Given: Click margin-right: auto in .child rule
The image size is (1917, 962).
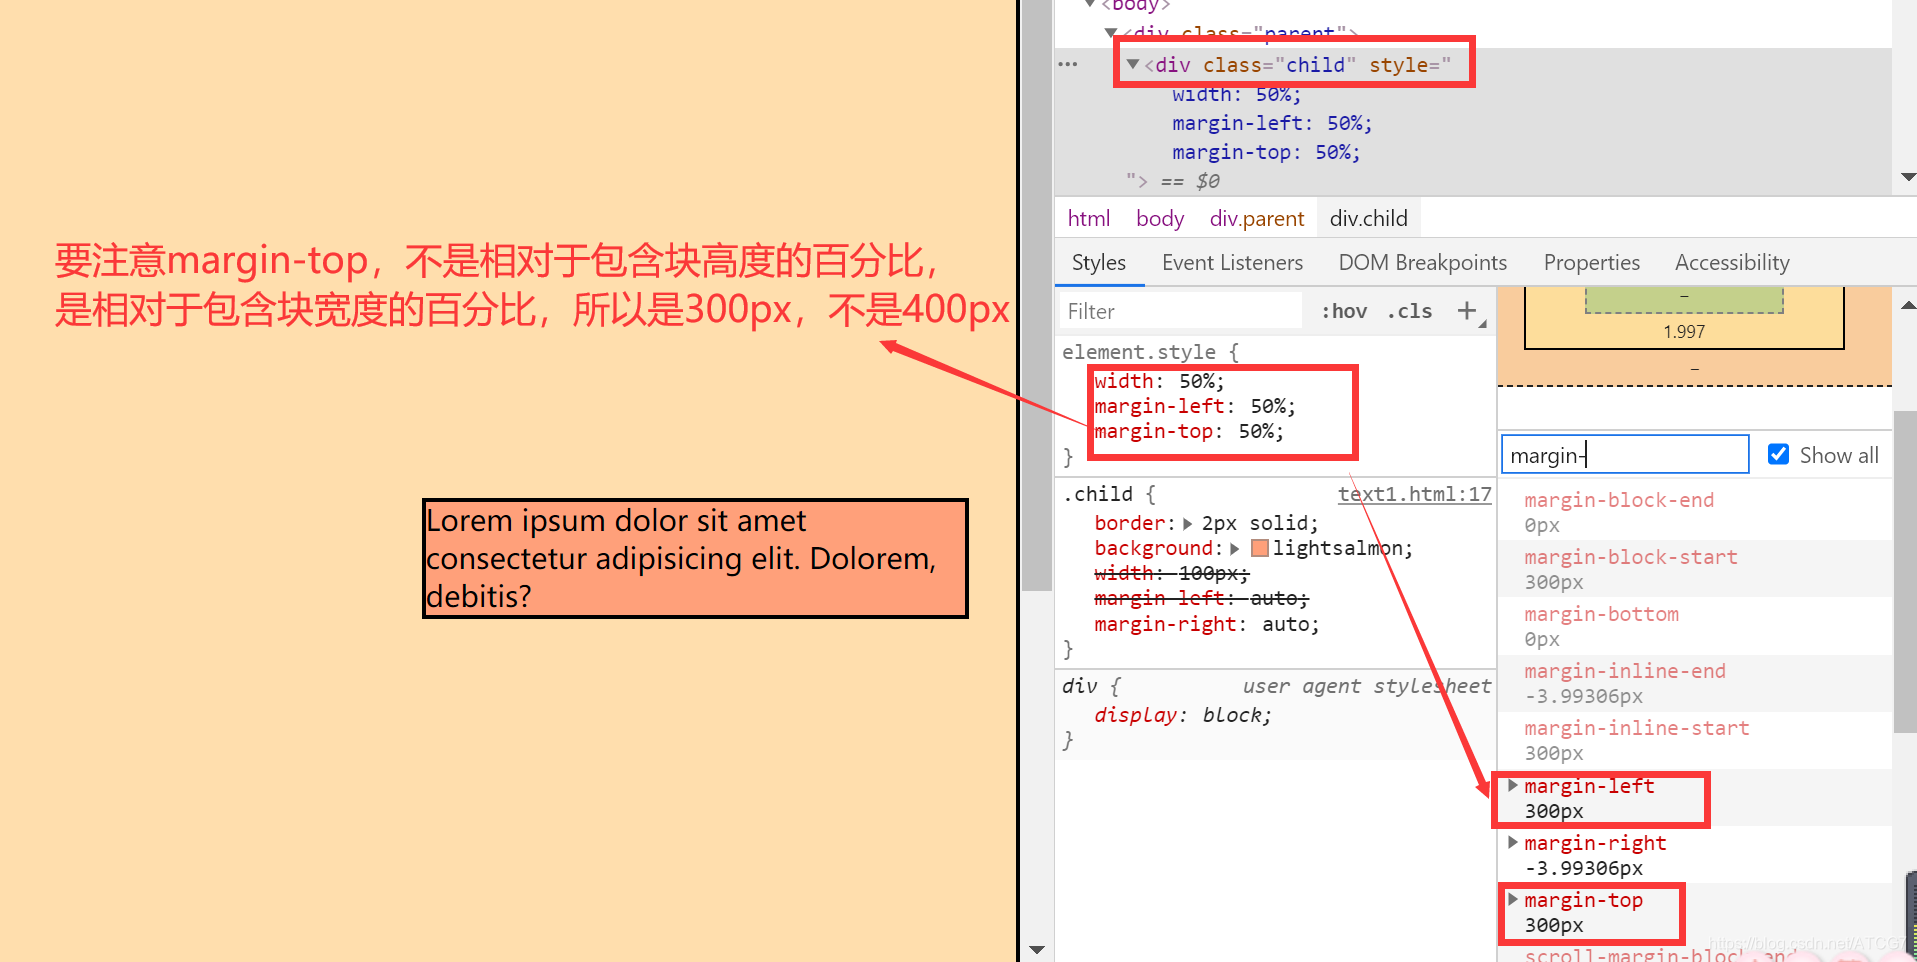Looking at the screenshot, I should [x=1207, y=624].
